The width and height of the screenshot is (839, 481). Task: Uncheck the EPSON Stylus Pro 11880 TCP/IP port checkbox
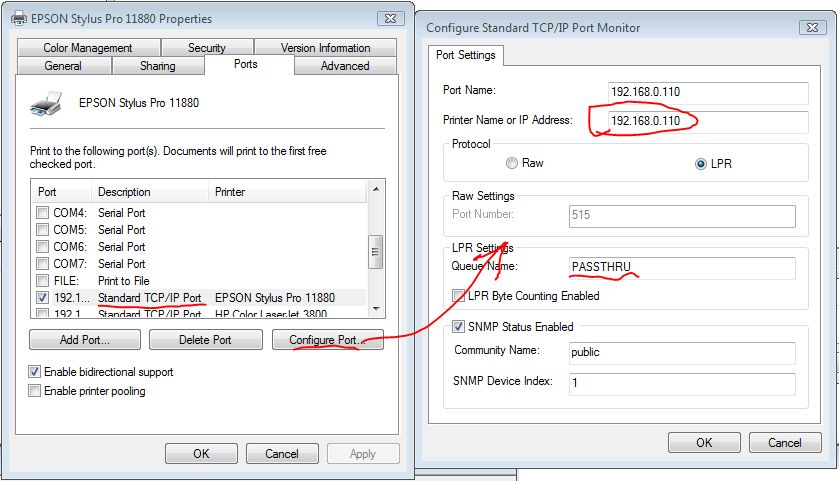coord(42,297)
